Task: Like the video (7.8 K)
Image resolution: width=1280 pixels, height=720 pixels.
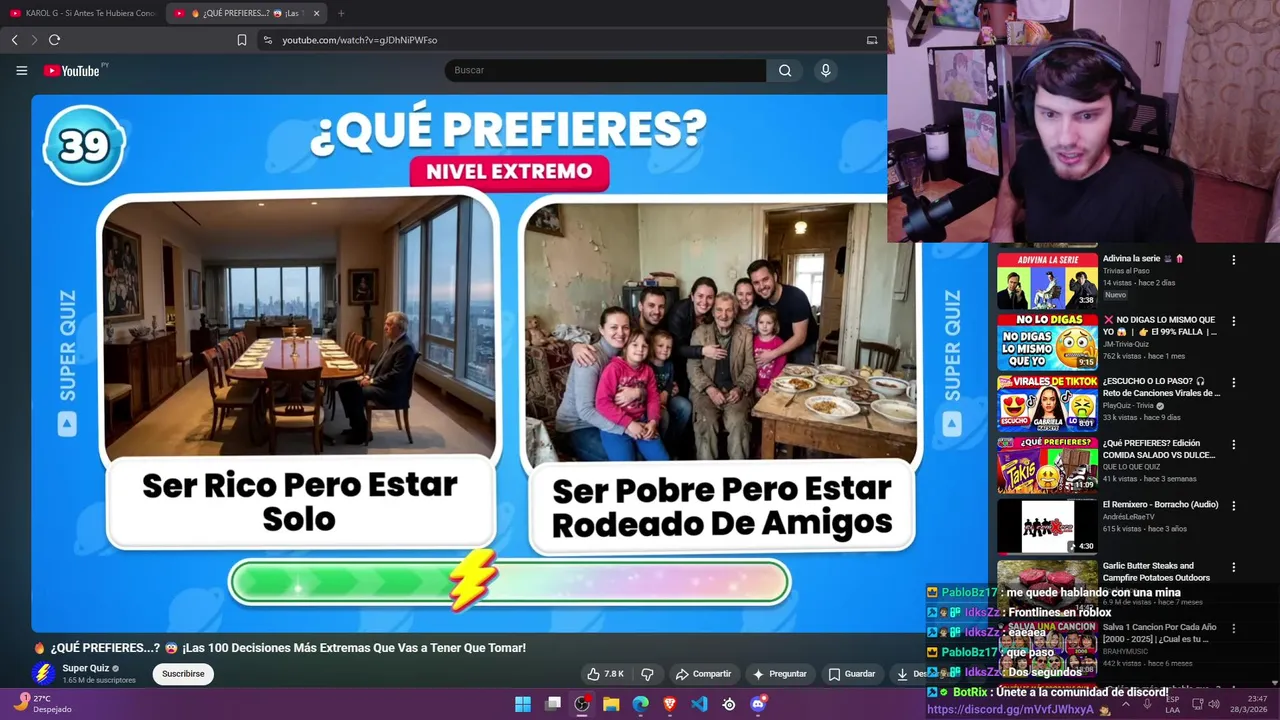Action: point(606,674)
